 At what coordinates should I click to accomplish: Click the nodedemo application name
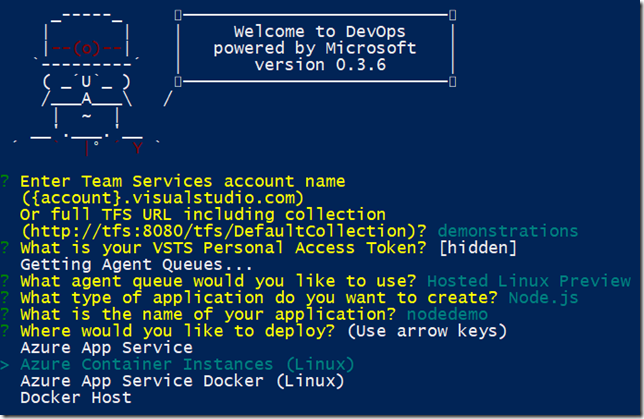pyautogui.click(x=447, y=315)
